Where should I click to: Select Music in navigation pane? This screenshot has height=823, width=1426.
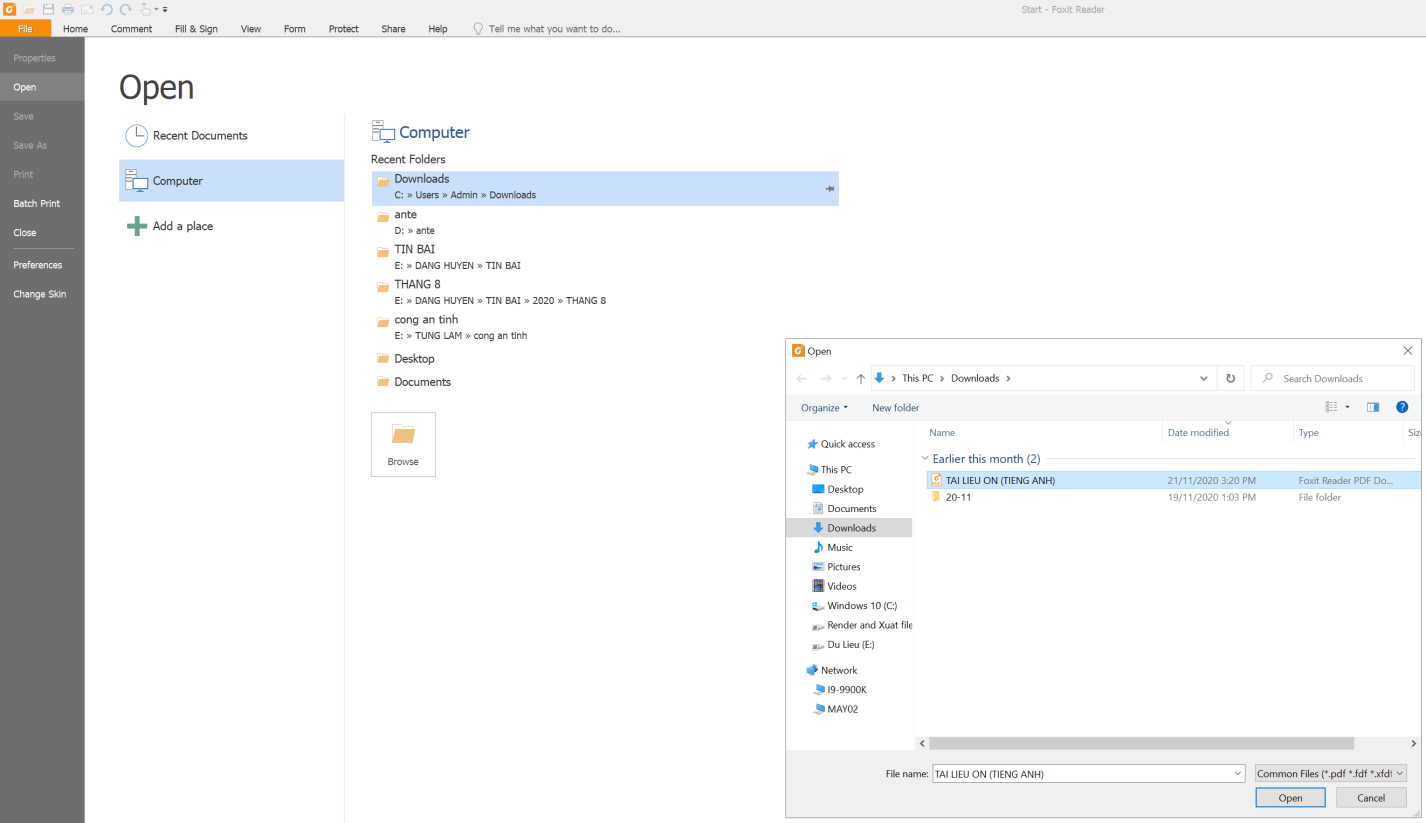pyautogui.click(x=839, y=547)
